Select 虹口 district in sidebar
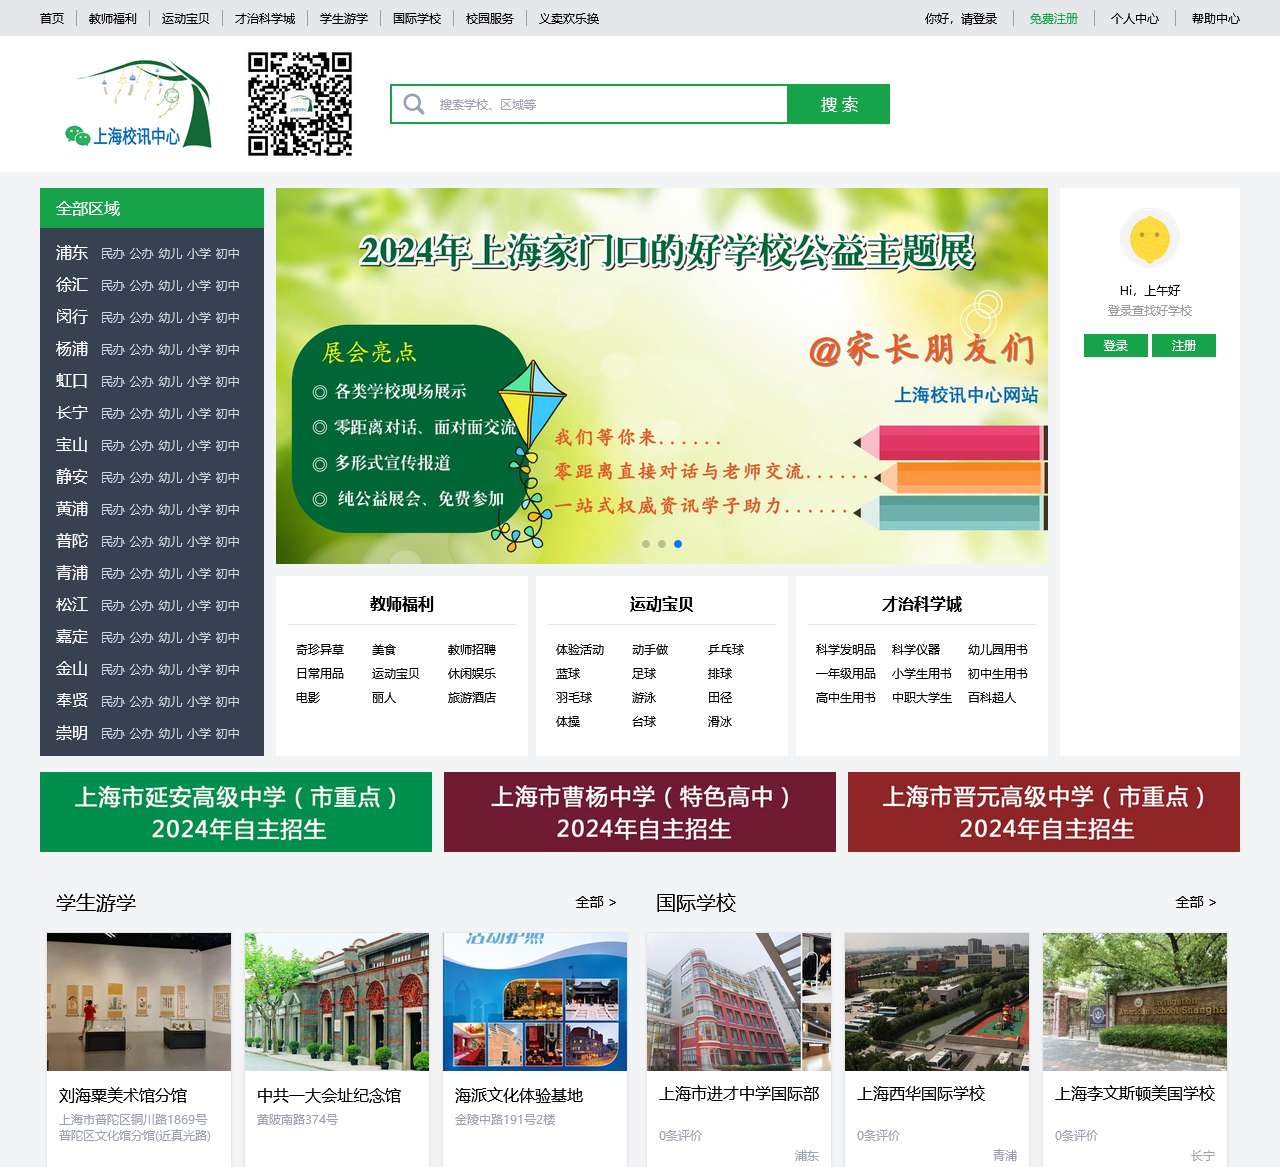 click(x=72, y=381)
